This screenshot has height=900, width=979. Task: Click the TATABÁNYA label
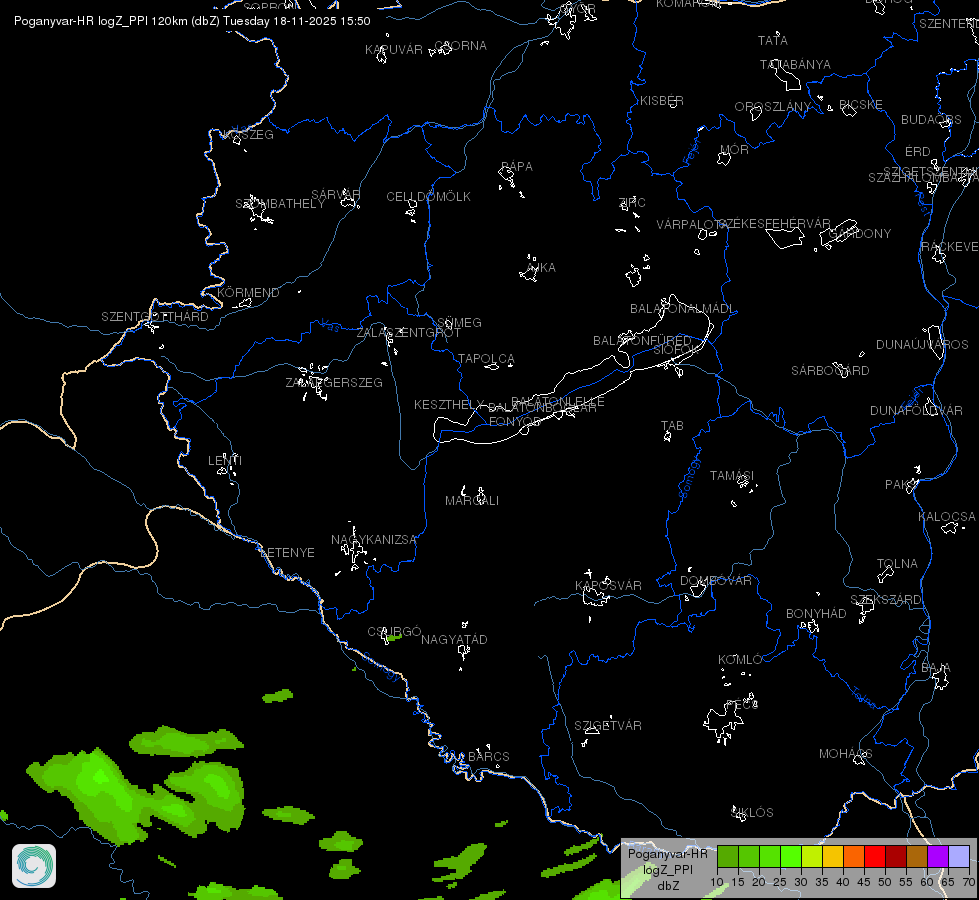795,65
